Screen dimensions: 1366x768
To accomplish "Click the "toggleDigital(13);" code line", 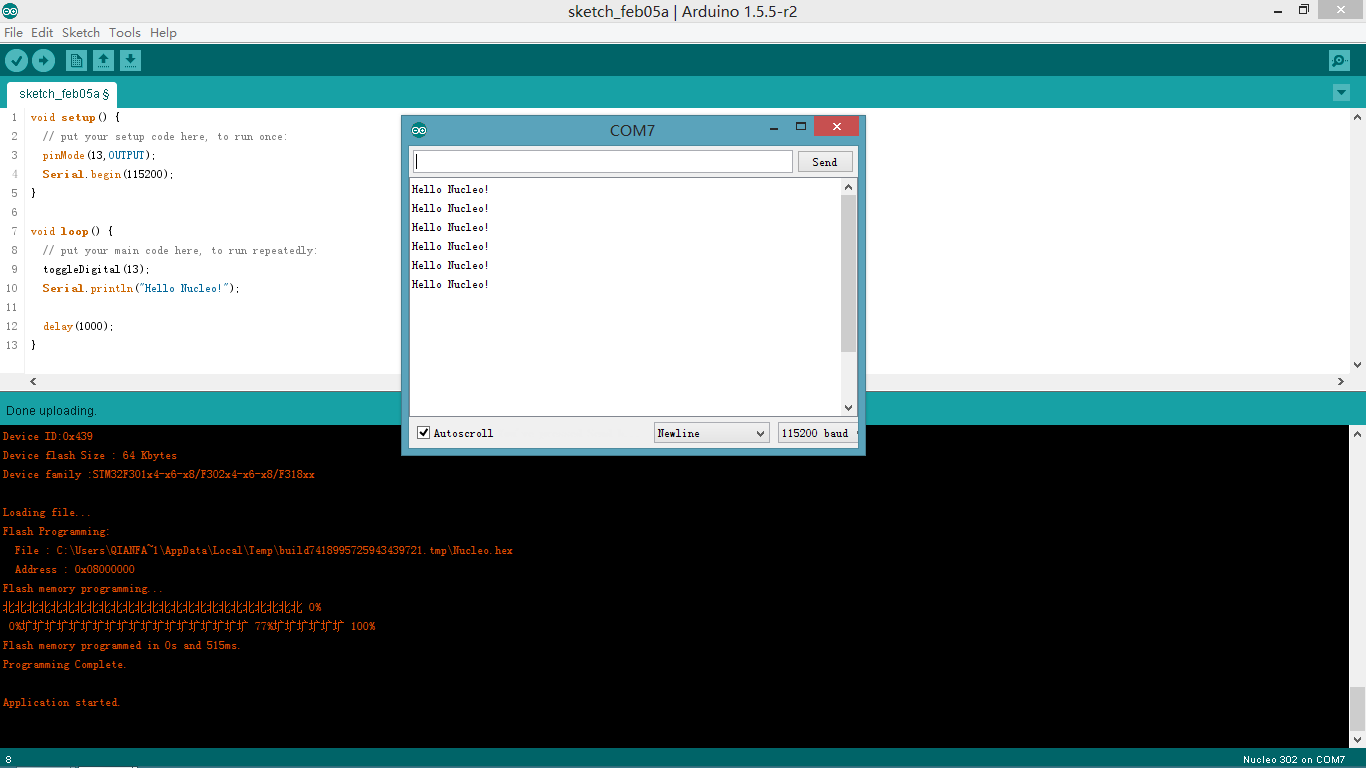I will 96,269.
